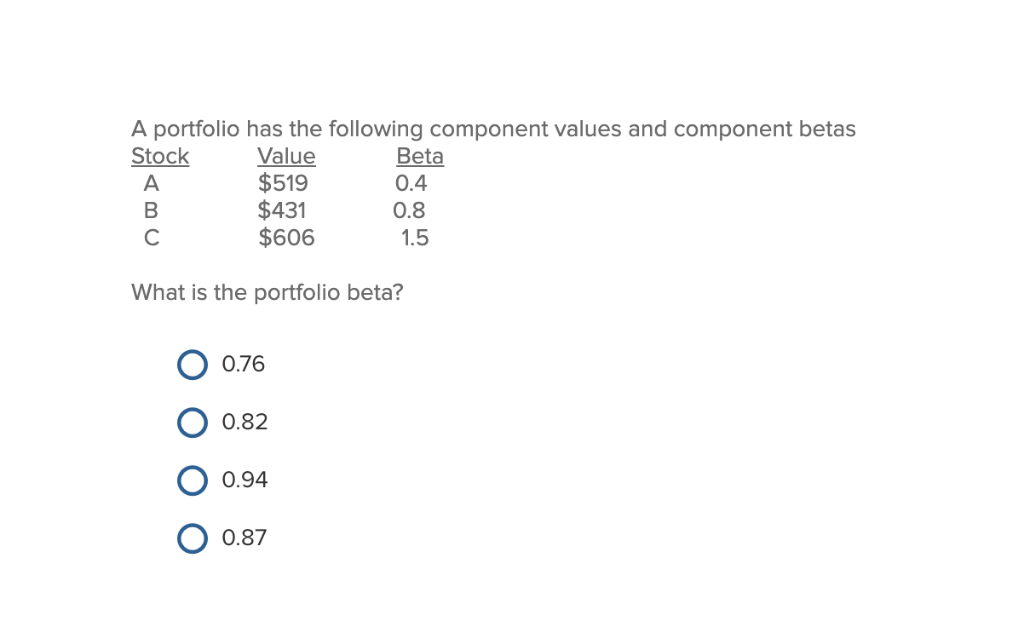Pick the 0.87 radio button
The height and width of the screenshot is (644, 1024).
pos(192,539)
